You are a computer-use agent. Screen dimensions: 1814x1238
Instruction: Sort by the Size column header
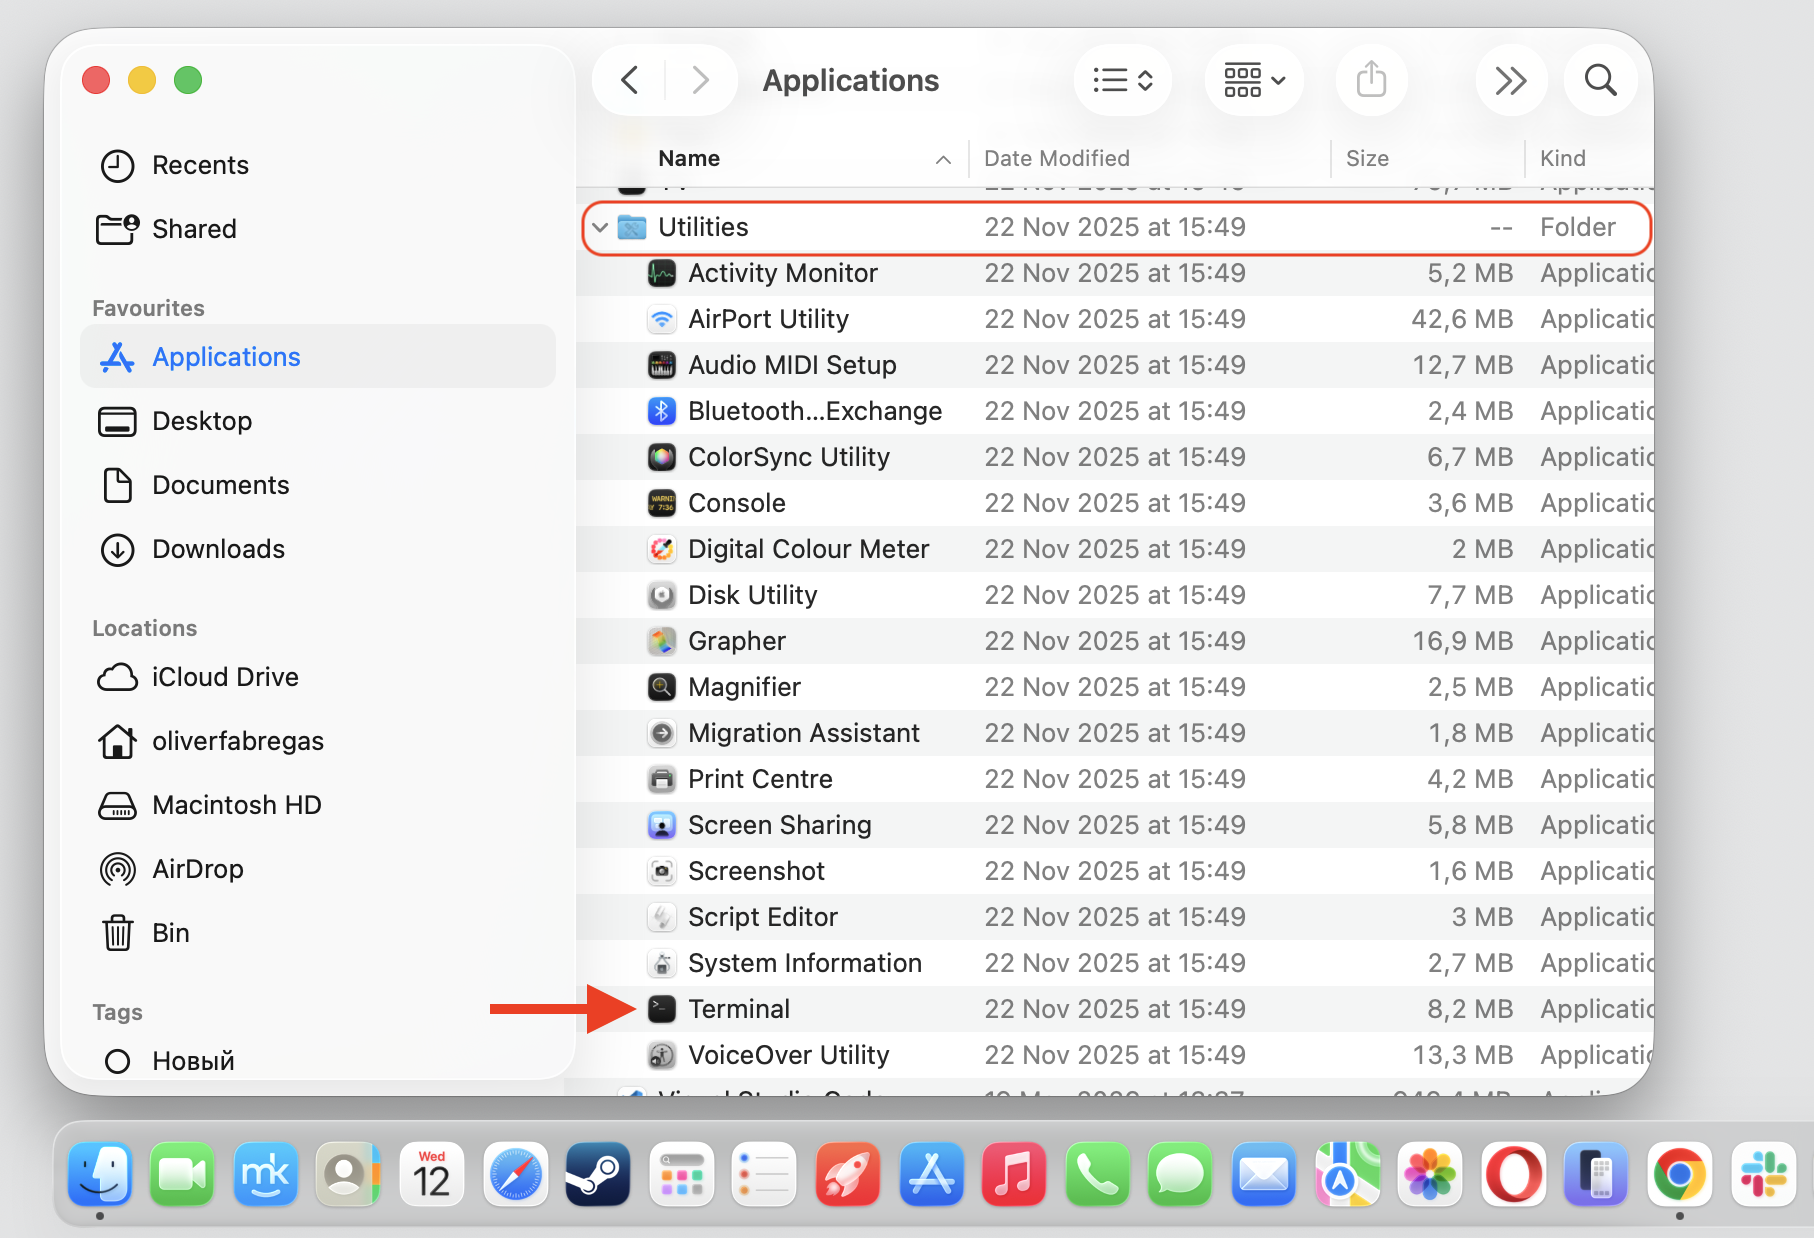click(1367, 158)
